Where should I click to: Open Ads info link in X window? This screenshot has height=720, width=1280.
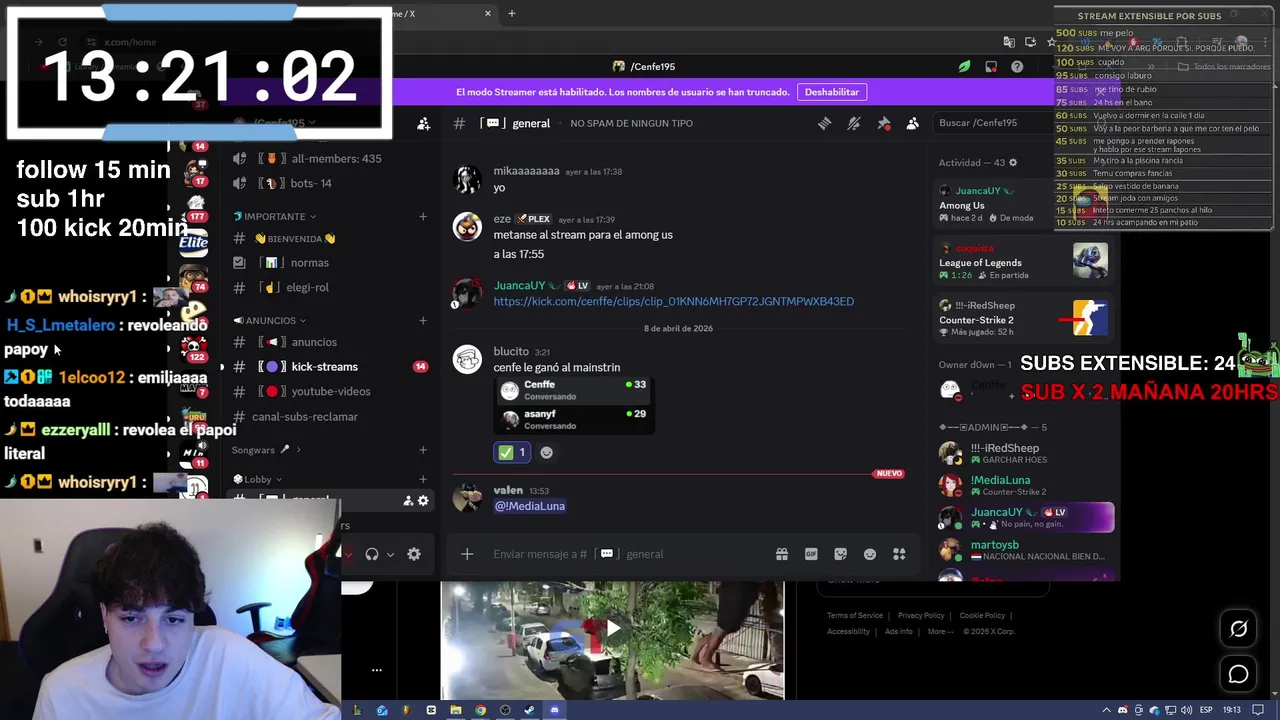898,631
